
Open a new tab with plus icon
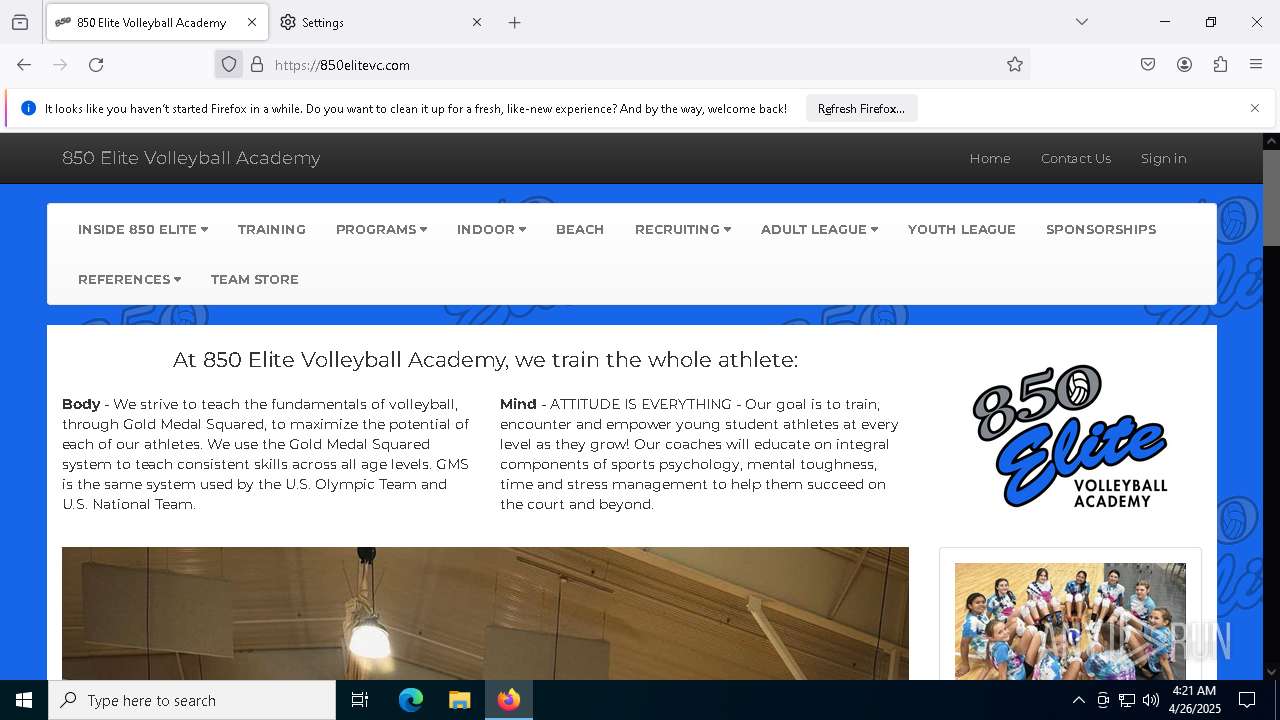[514, 22]
